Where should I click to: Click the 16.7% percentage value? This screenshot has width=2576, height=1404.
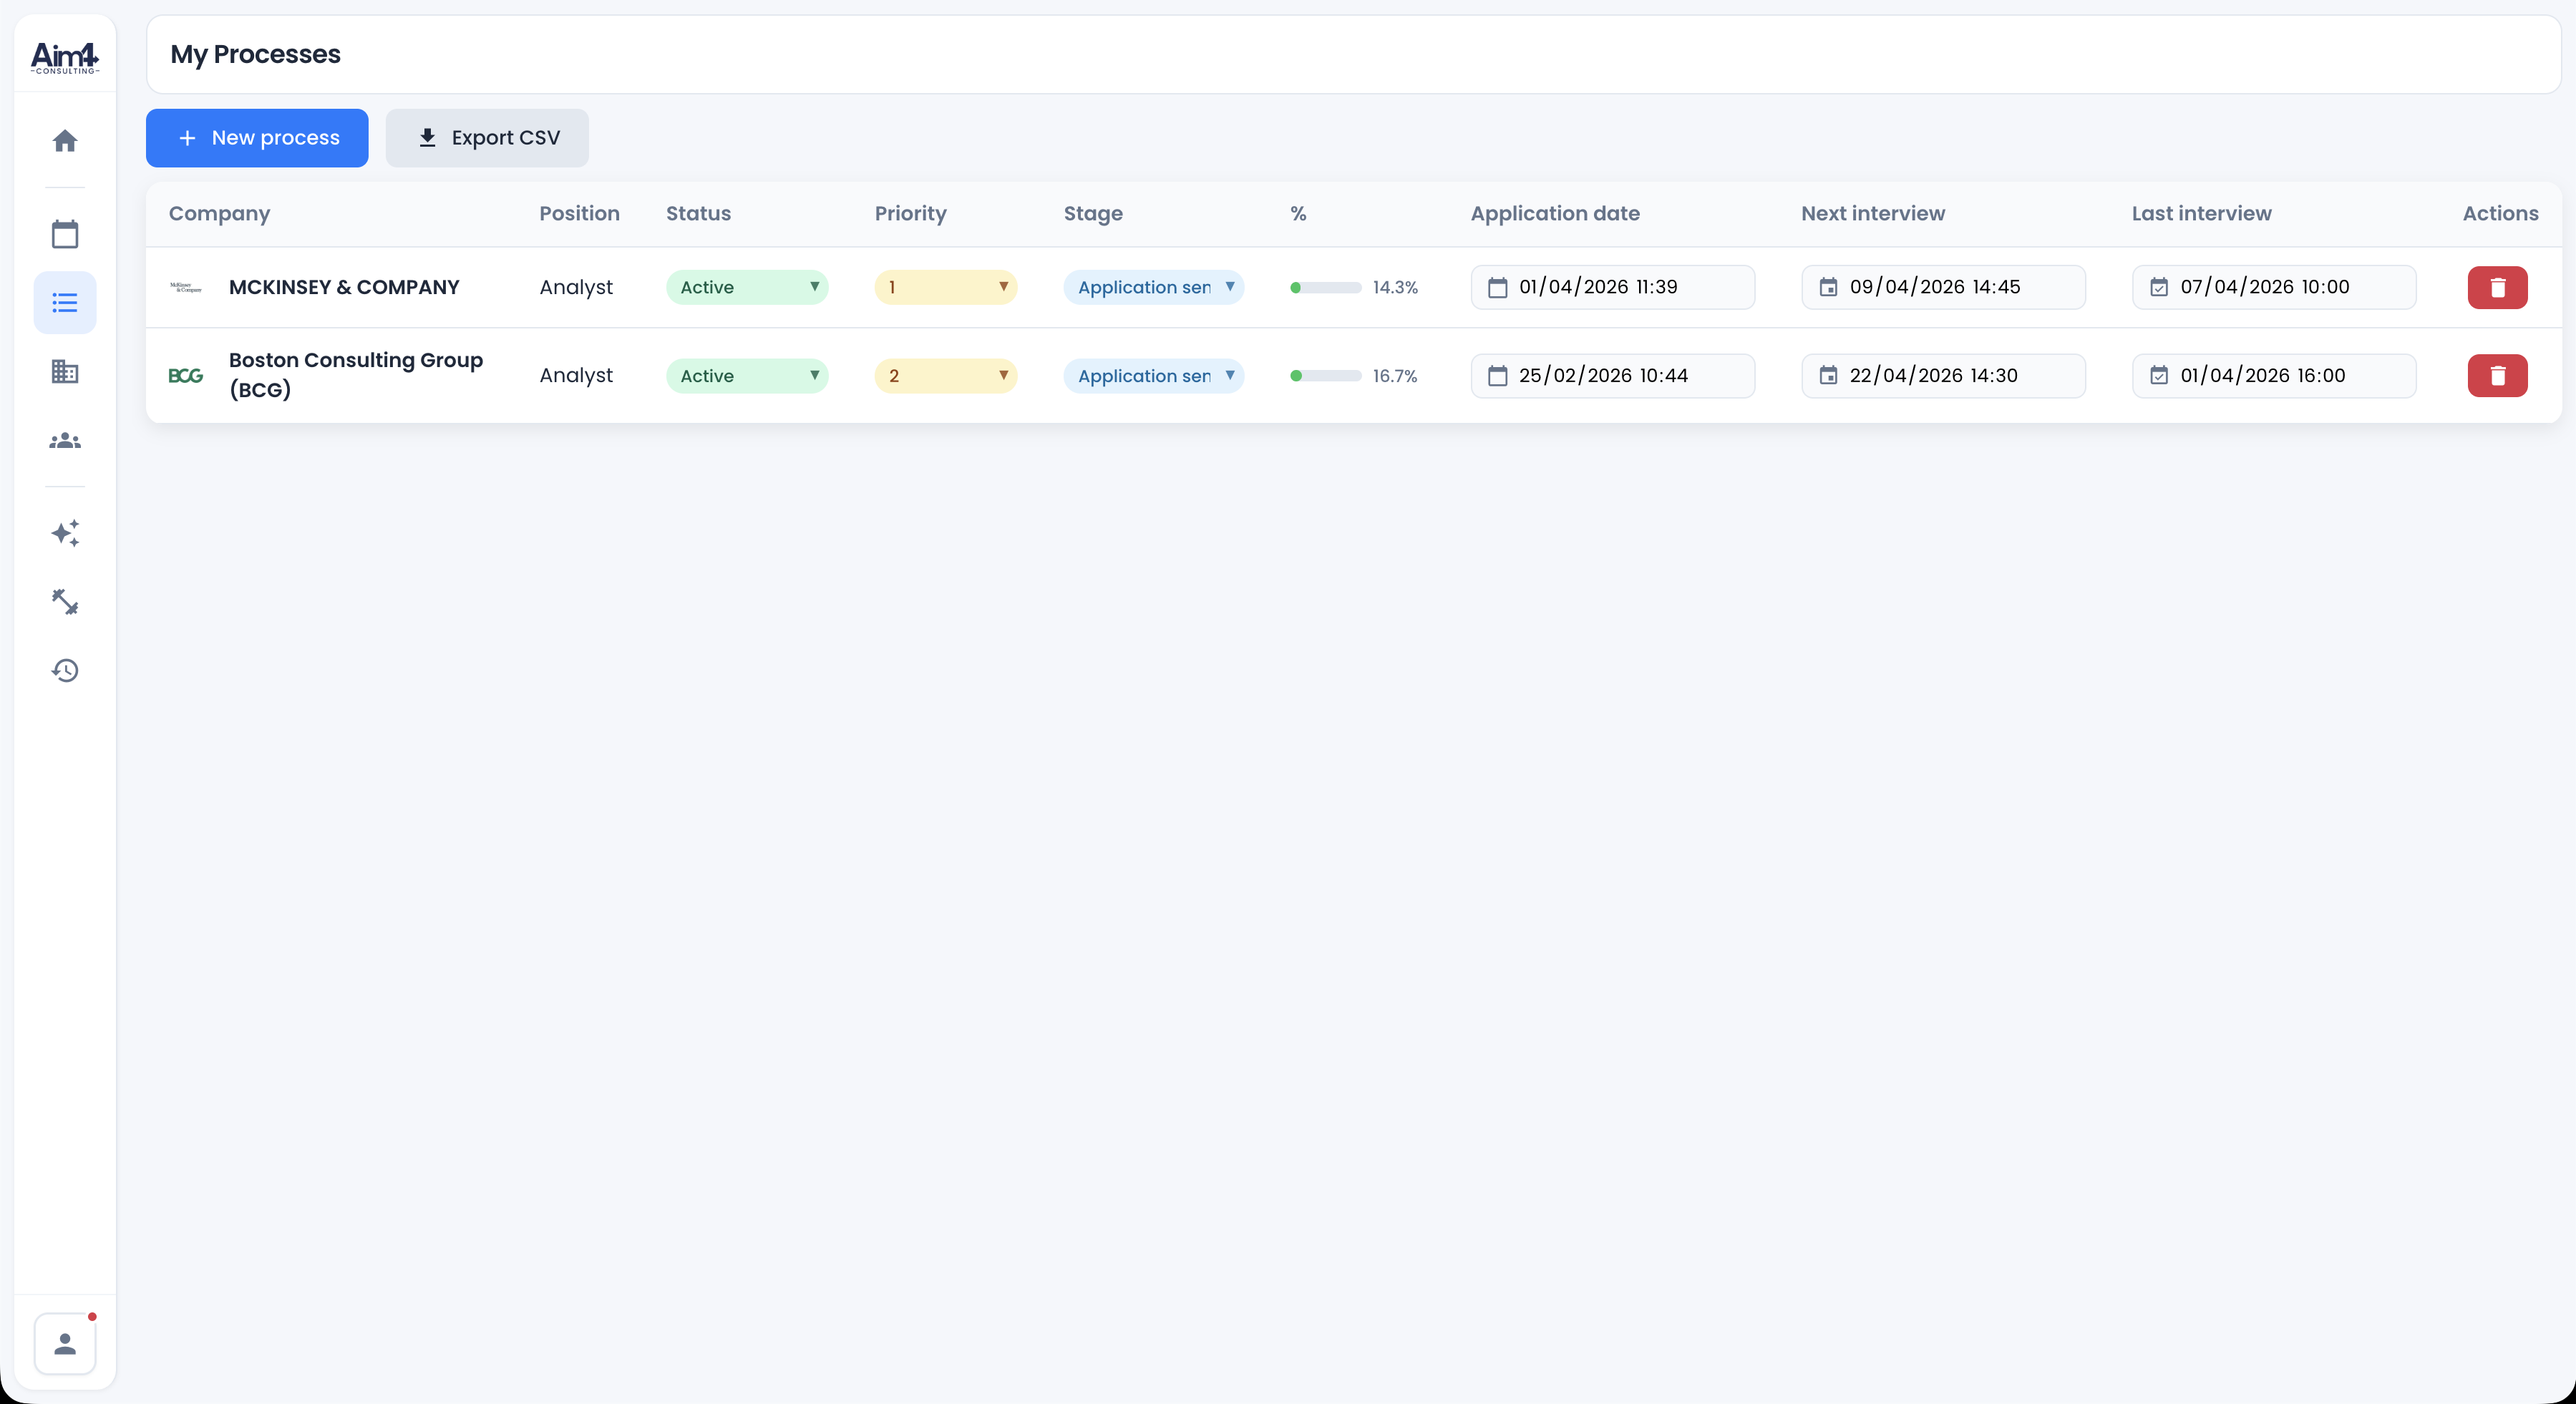[1395, 376]
